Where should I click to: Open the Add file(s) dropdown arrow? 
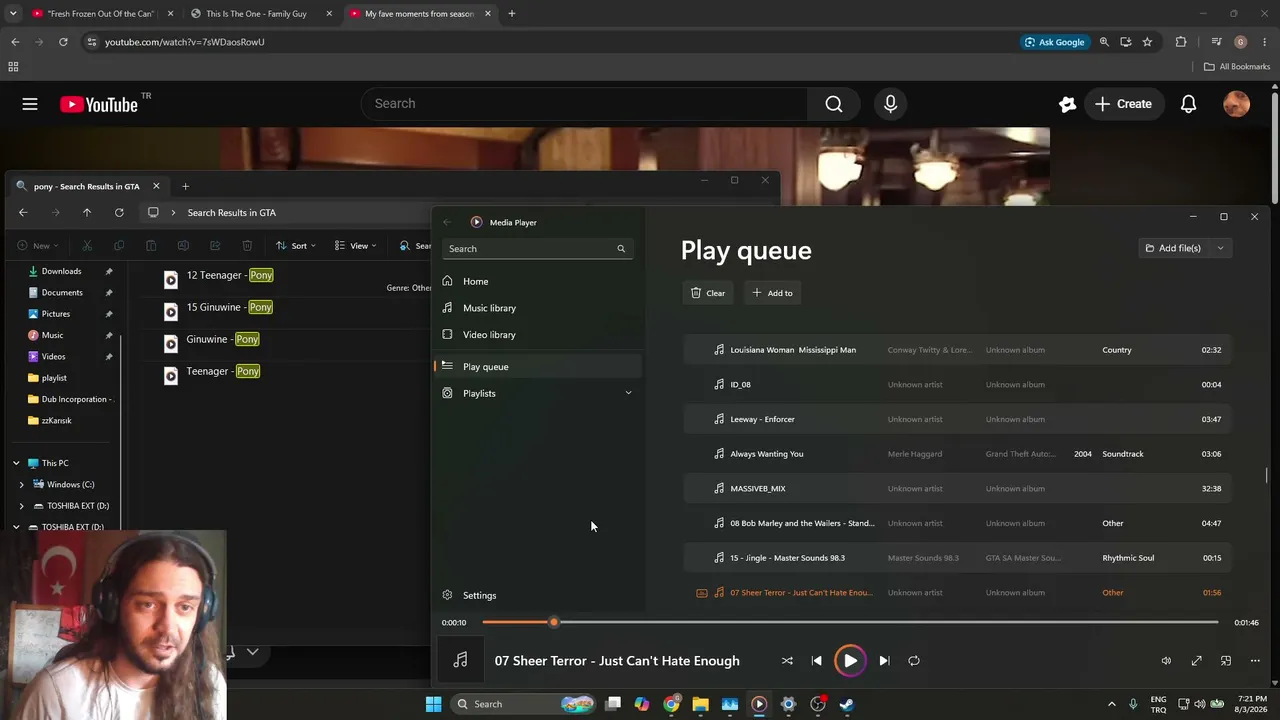pyautogui.click(x=1220, y=248)
